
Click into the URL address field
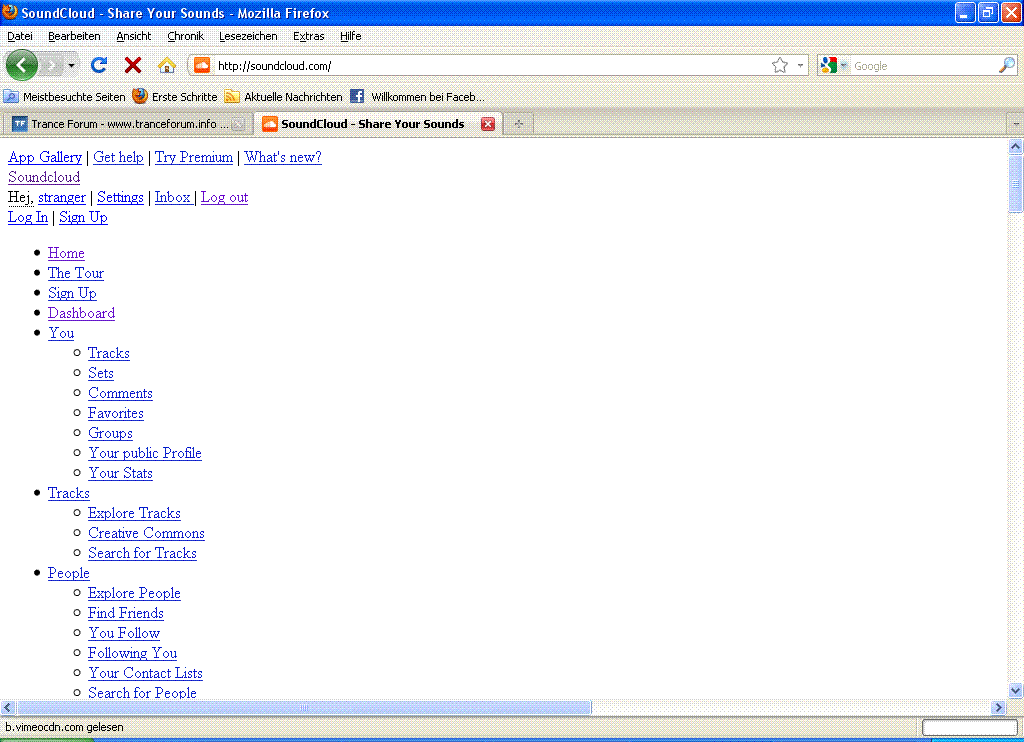[490, 66]
